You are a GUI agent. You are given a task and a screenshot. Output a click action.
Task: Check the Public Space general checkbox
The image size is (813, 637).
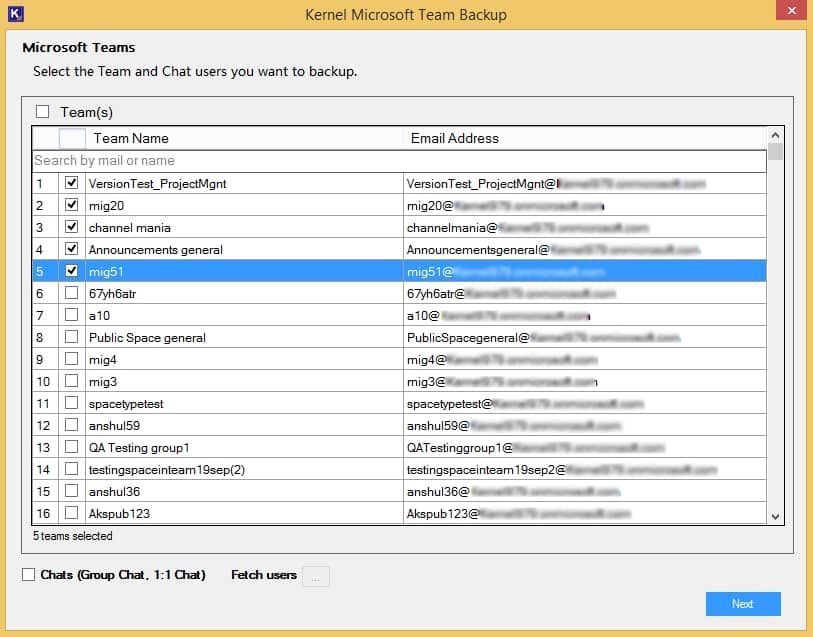pos(72,337)
